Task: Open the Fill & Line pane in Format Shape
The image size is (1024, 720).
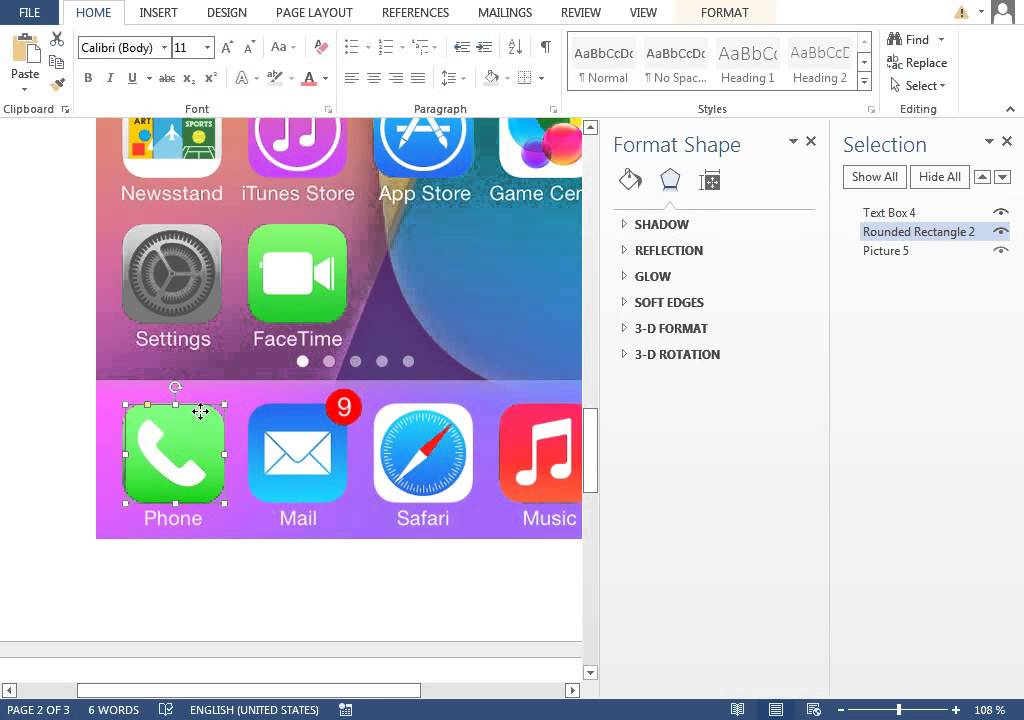Action: [x=630, y=179]
